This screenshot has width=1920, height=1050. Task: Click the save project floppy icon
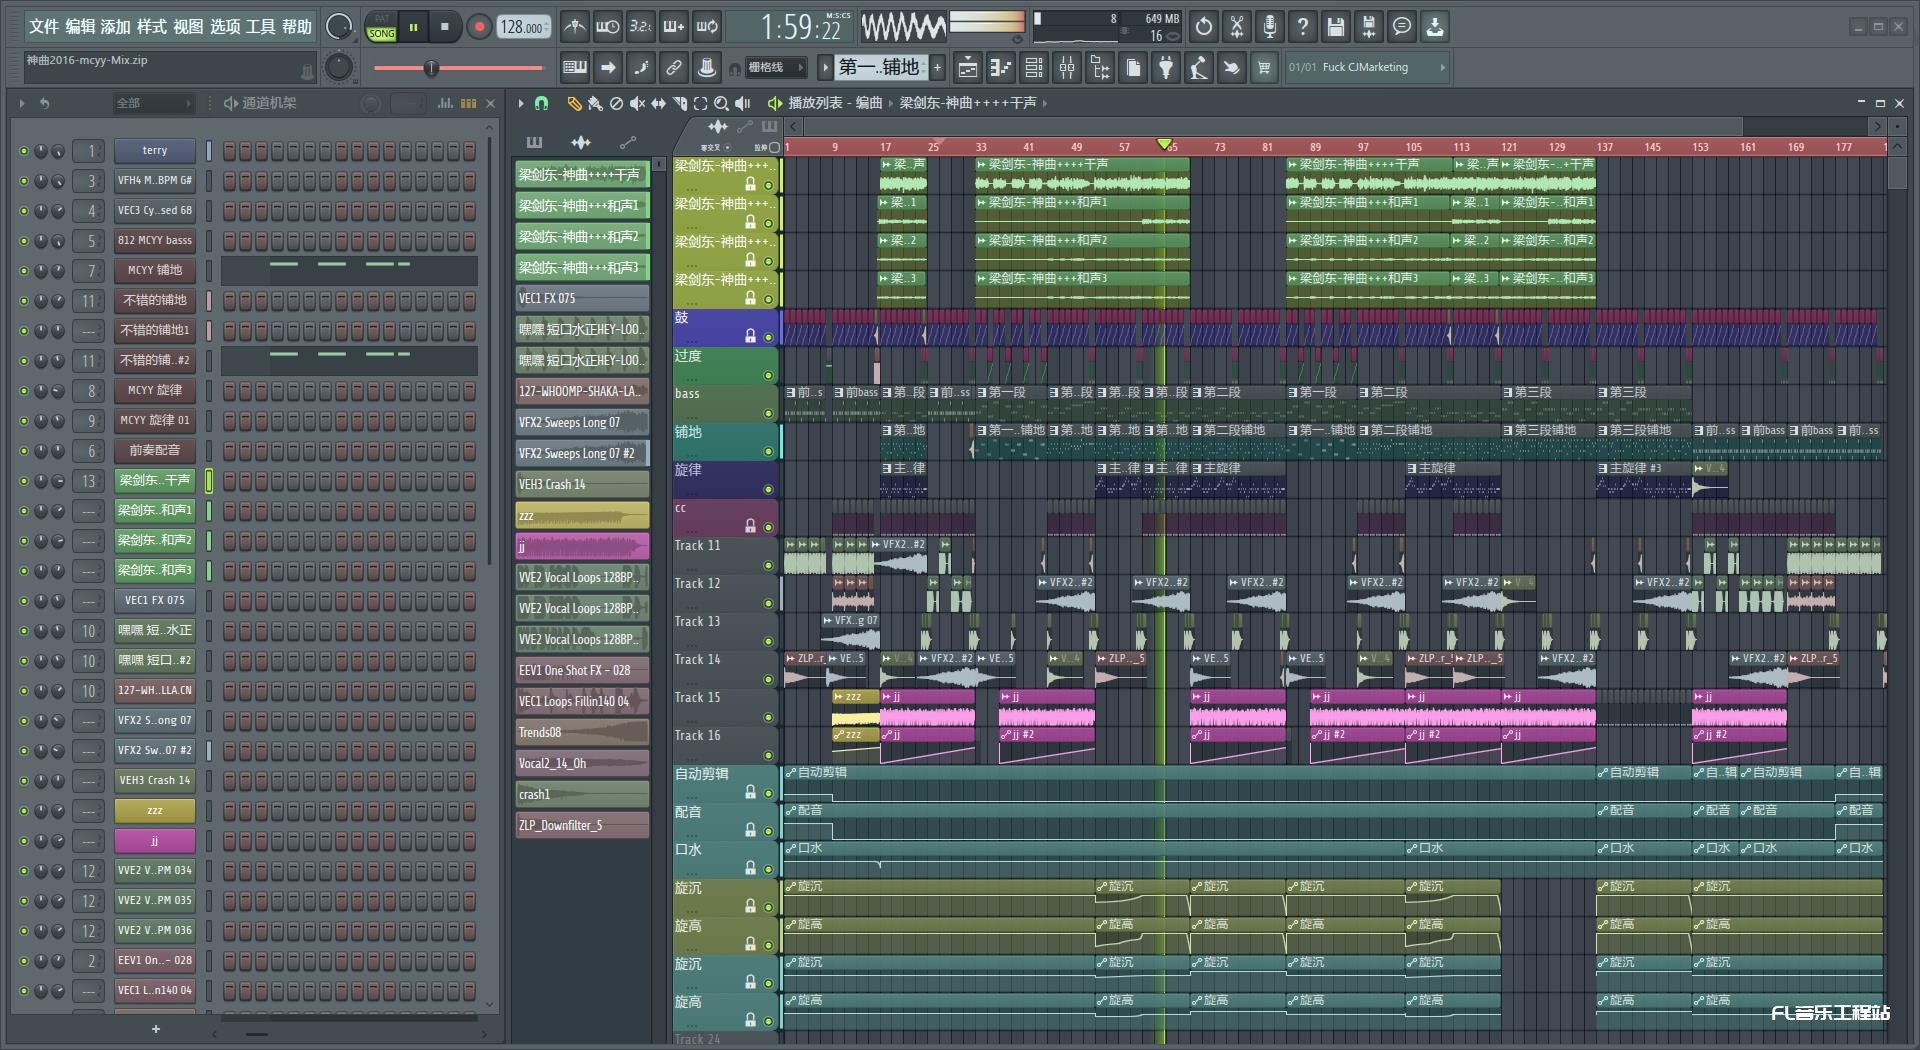(1336, 27)
